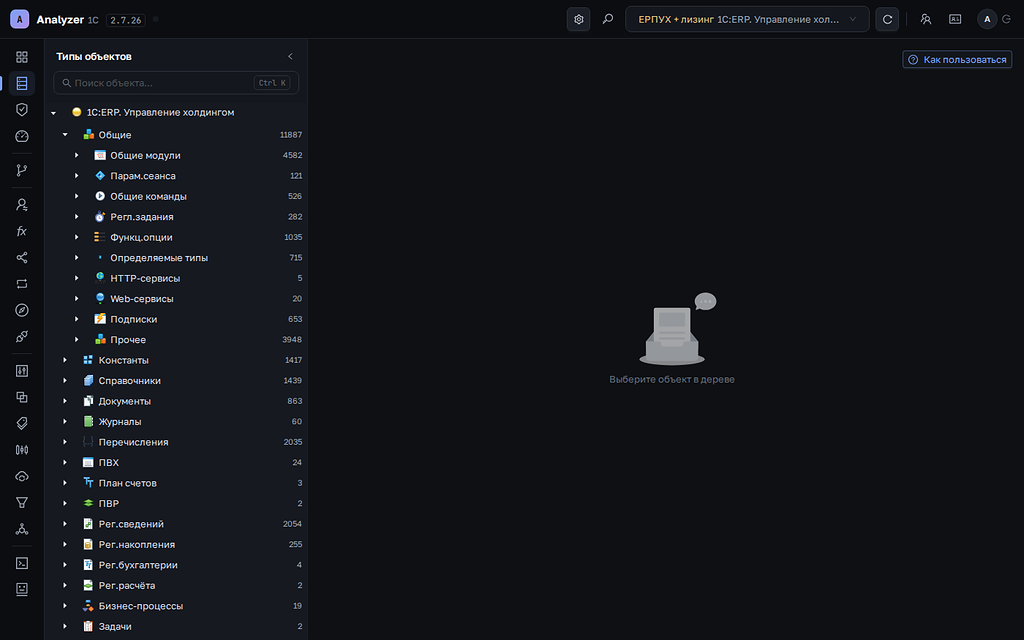Open the shield checkmark sidebar icon

click(x=22, y=109)
